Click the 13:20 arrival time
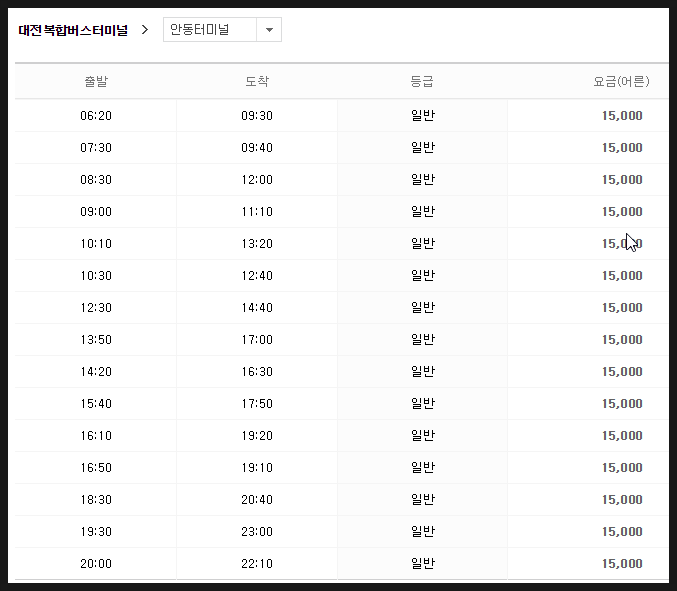 257,243
